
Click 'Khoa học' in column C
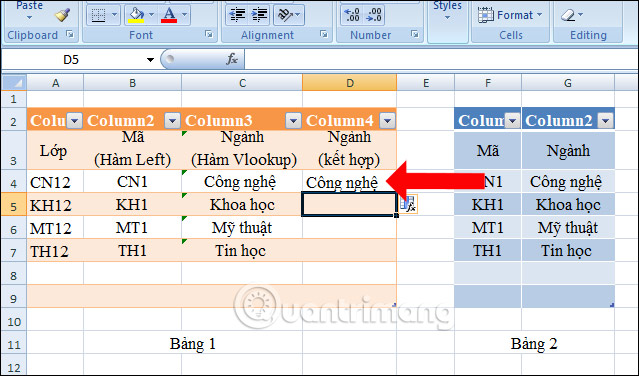[x=242, y=205]
